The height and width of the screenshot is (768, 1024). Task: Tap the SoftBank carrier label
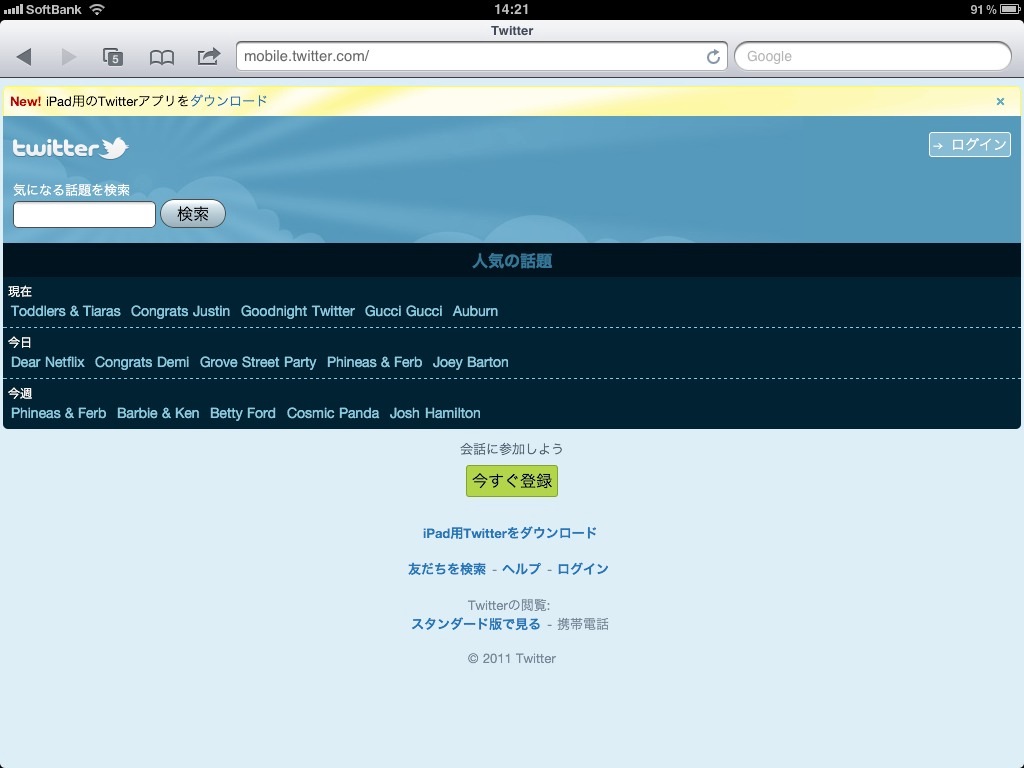pyautogui.click(x=54, y=9)
